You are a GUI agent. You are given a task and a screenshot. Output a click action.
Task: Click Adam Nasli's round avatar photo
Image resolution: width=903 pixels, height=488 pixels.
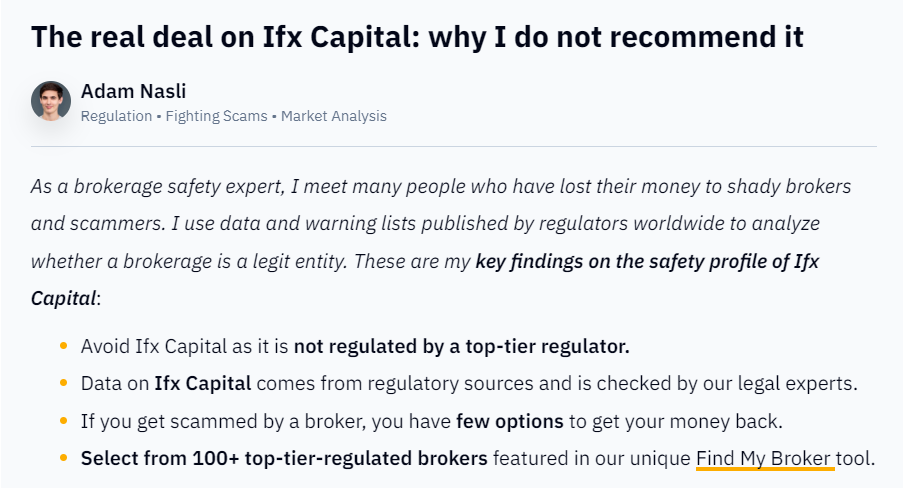(51, 101)
